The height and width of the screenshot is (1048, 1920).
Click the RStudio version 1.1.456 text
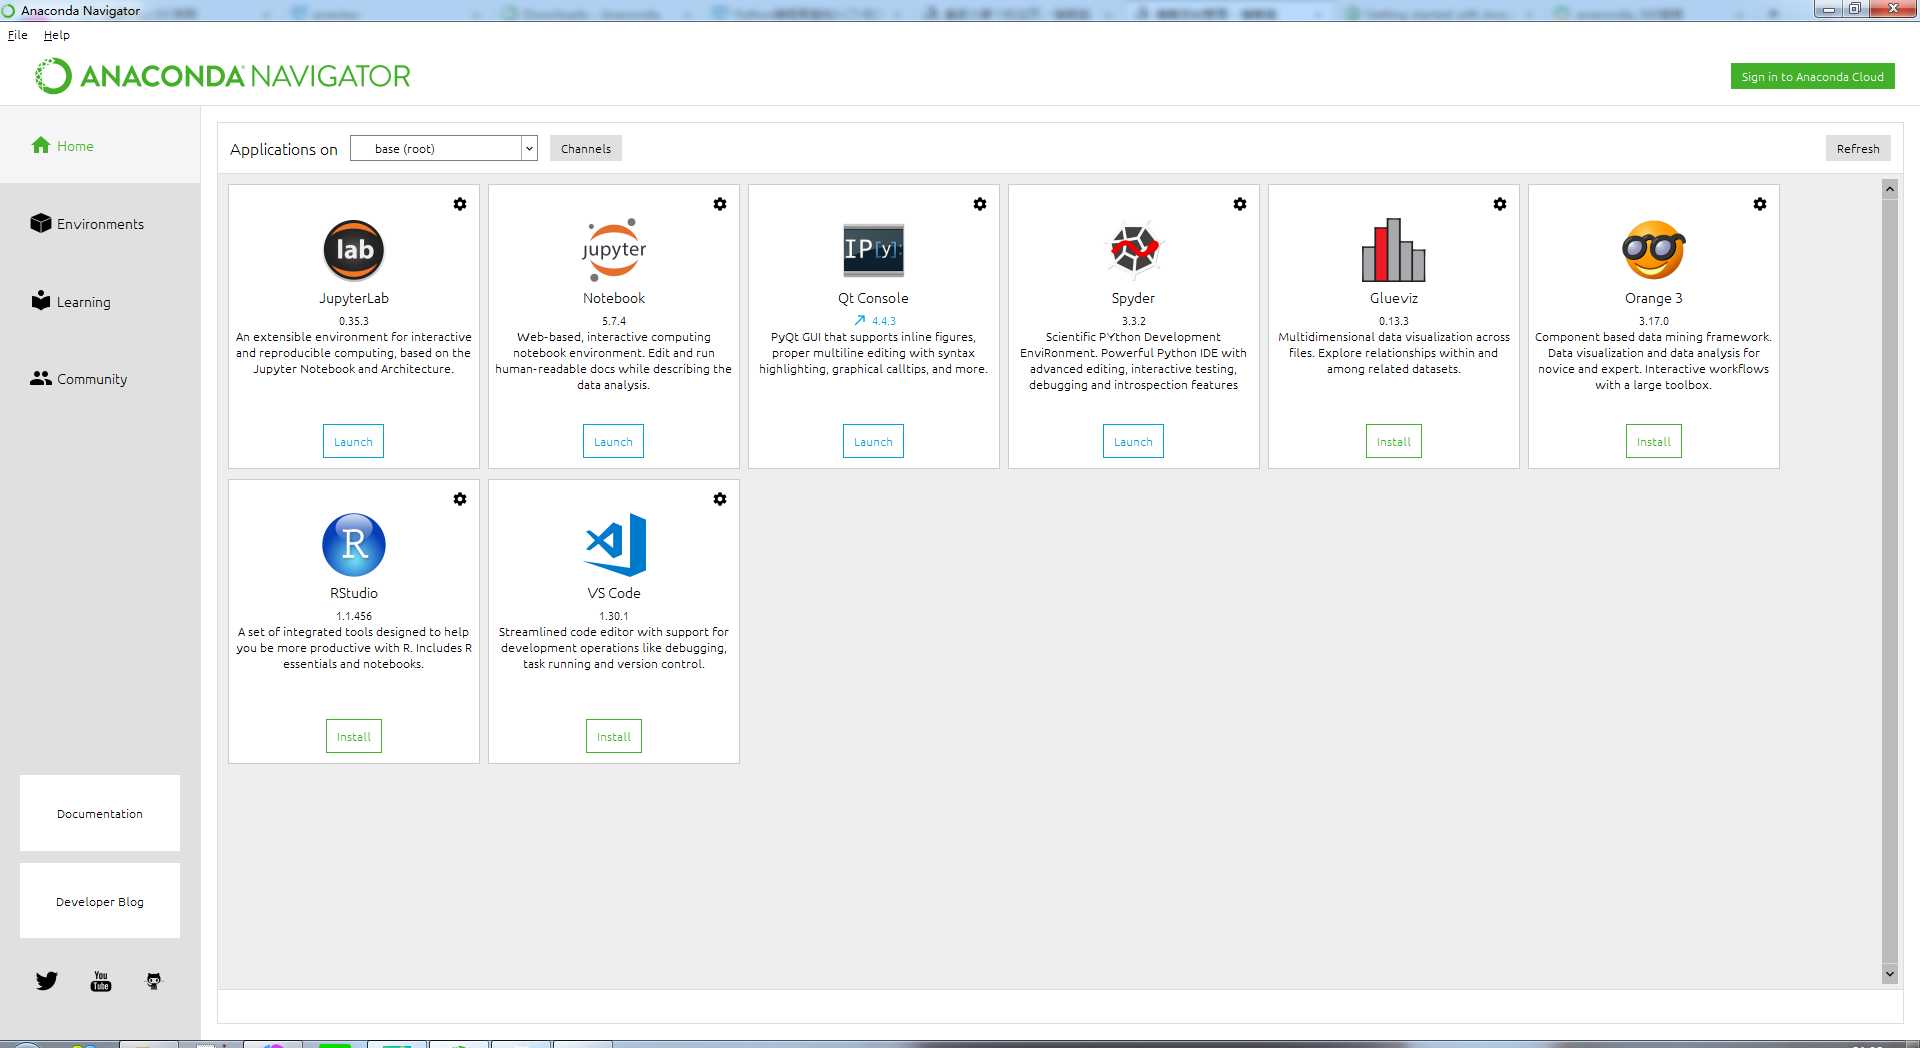(354, 616)
